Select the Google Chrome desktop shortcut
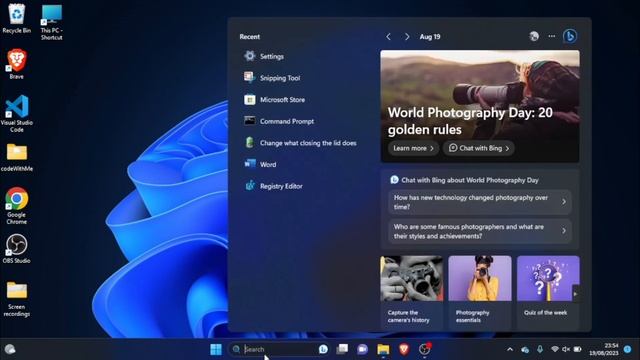640x360 pixels. coord(17,206)
